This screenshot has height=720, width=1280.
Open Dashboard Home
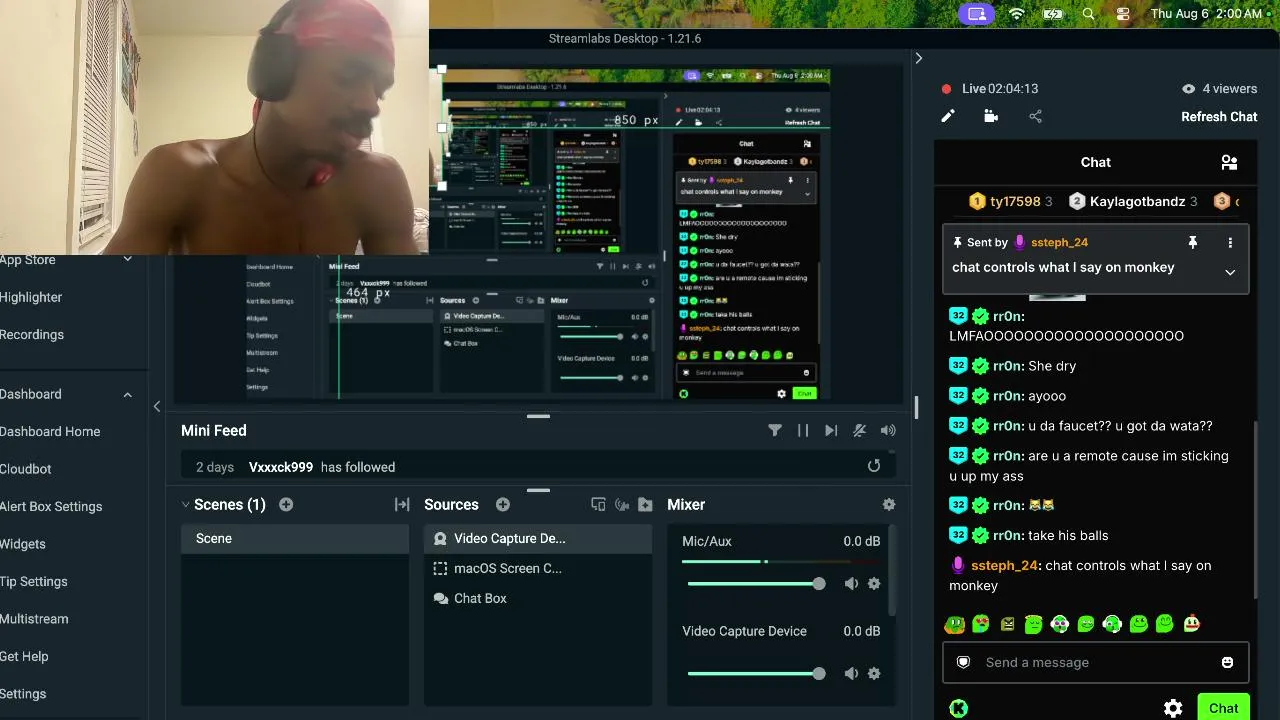50,431
